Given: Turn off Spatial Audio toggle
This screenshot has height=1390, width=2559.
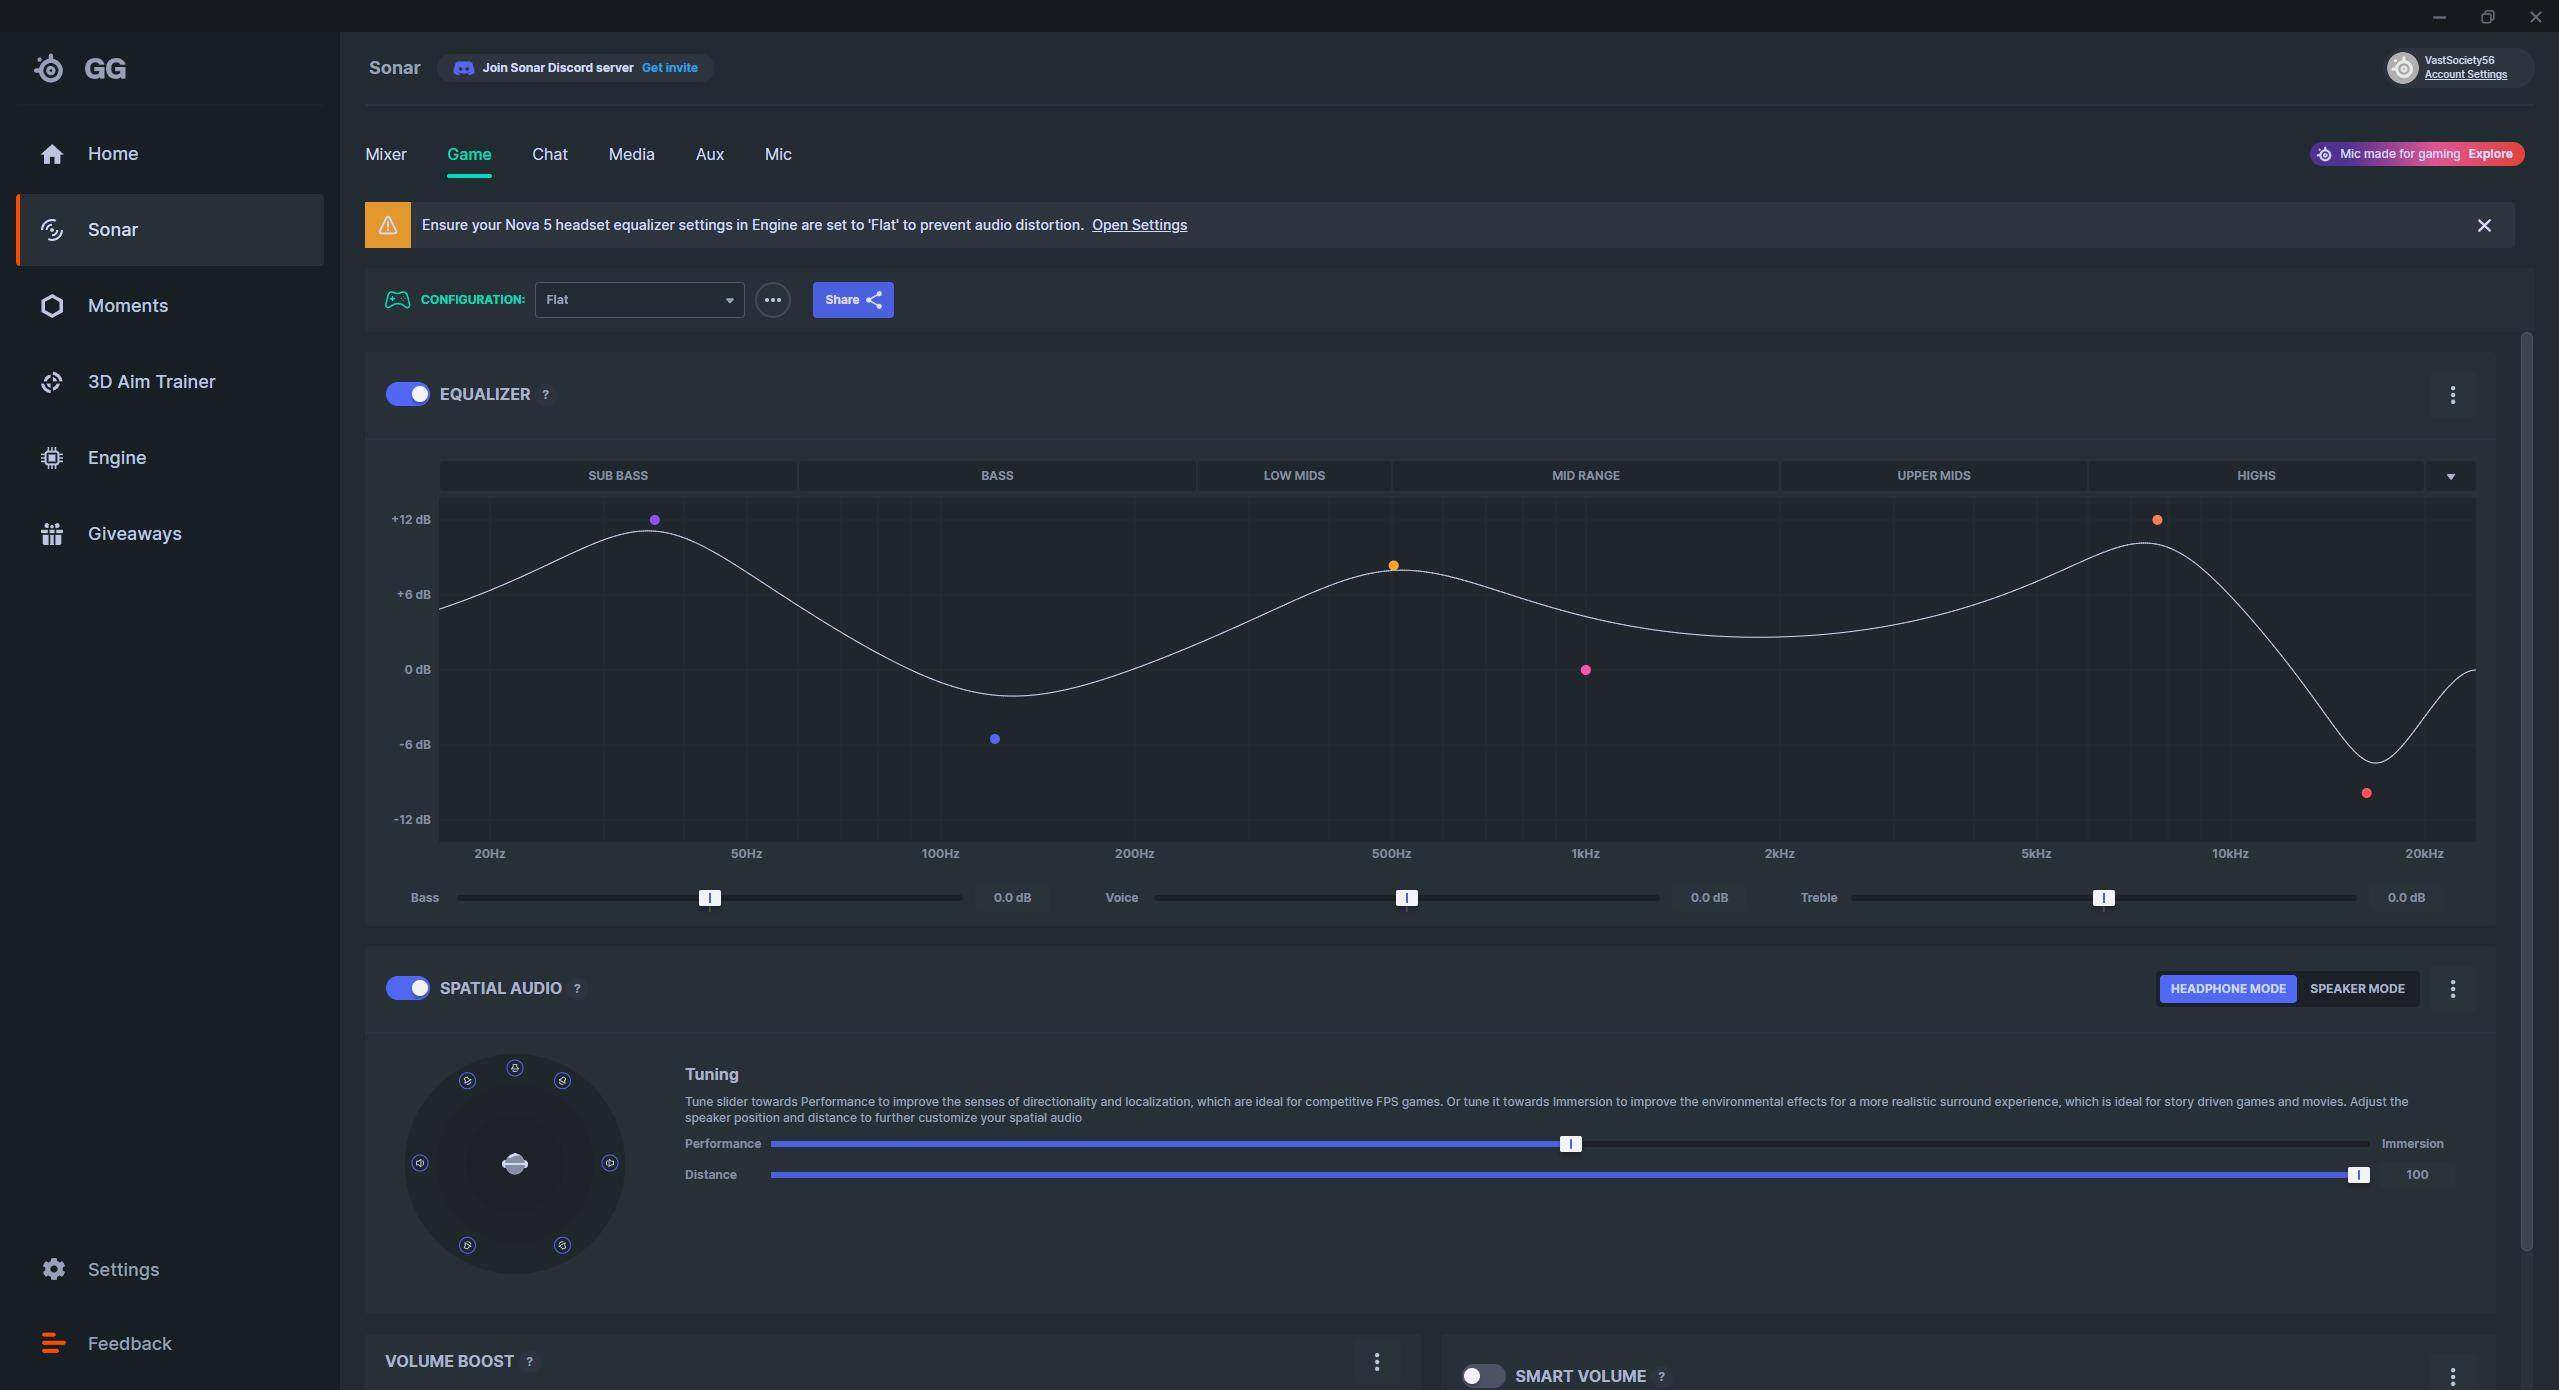Looking at the screenshot, I should coord(408,988).
